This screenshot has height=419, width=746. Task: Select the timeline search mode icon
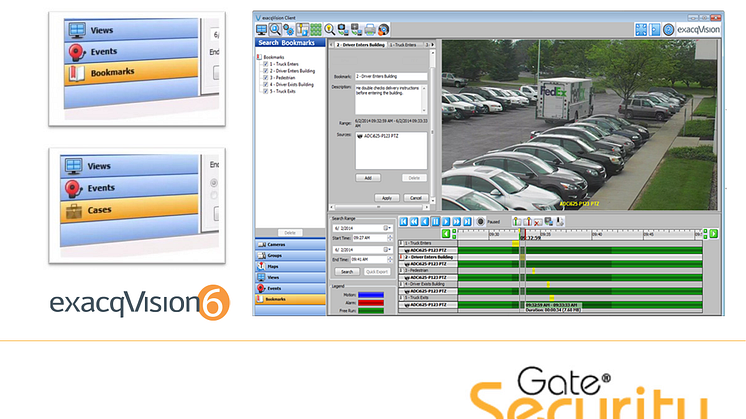pyautogui.click(x=302, y=29)
